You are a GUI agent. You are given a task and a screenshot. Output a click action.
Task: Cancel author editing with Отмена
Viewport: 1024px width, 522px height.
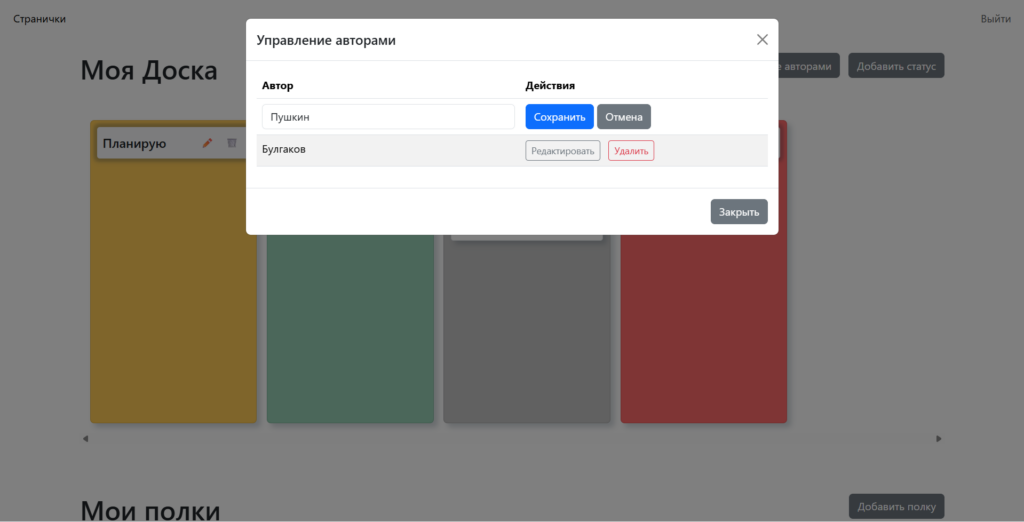pyautogui.click(x=623, y=117)
